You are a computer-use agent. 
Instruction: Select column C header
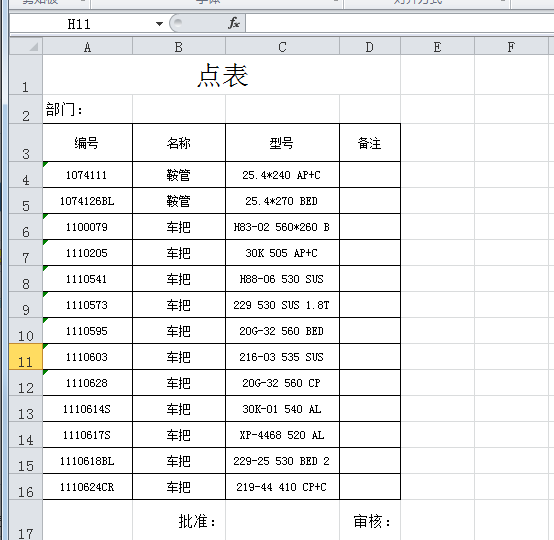[282, 47]
